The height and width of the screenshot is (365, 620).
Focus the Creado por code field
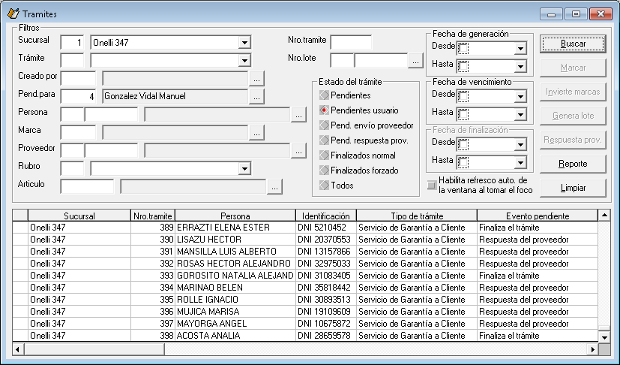[x=78, y=79]
